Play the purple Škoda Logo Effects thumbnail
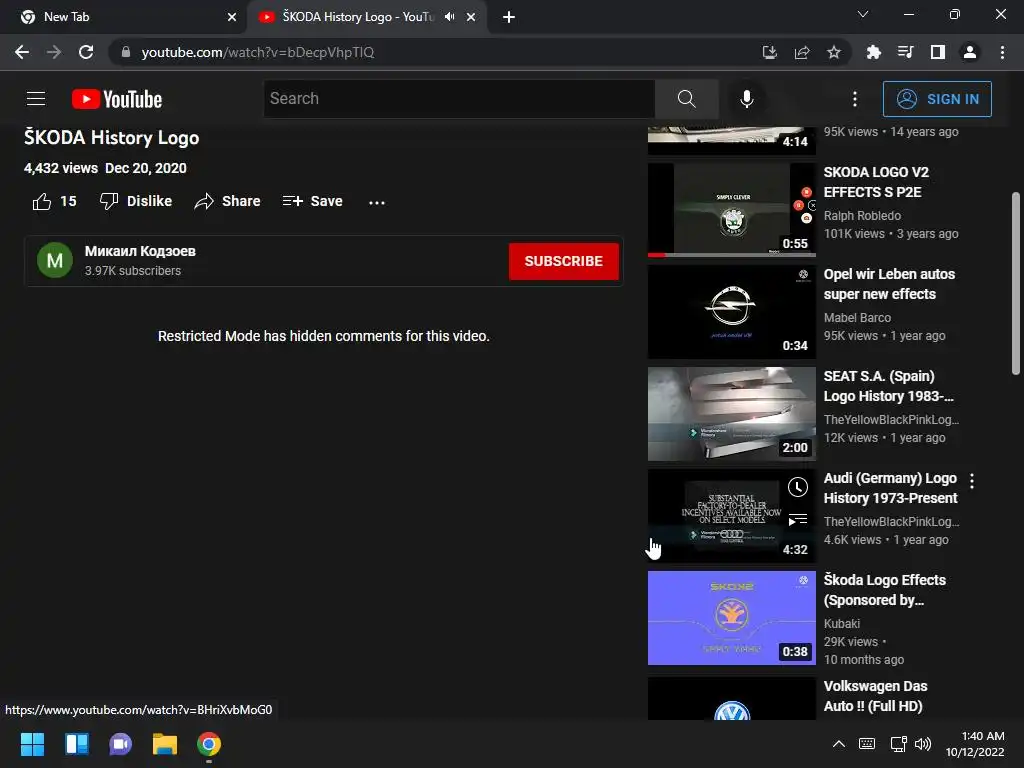 731,618
